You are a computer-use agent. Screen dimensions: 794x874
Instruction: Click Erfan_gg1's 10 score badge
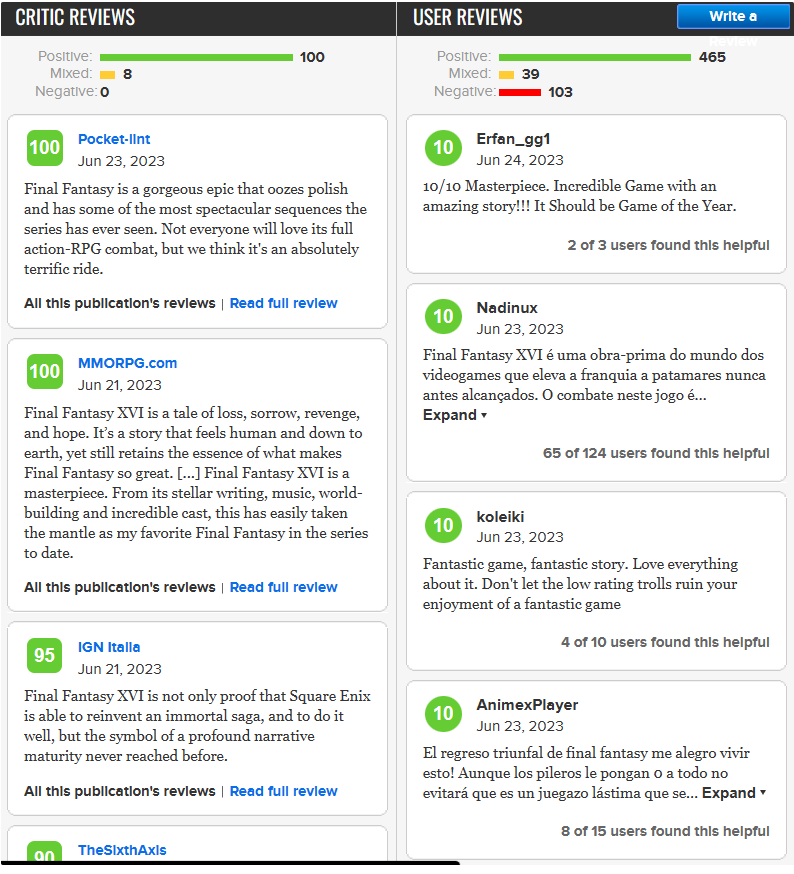click(443, 148)
